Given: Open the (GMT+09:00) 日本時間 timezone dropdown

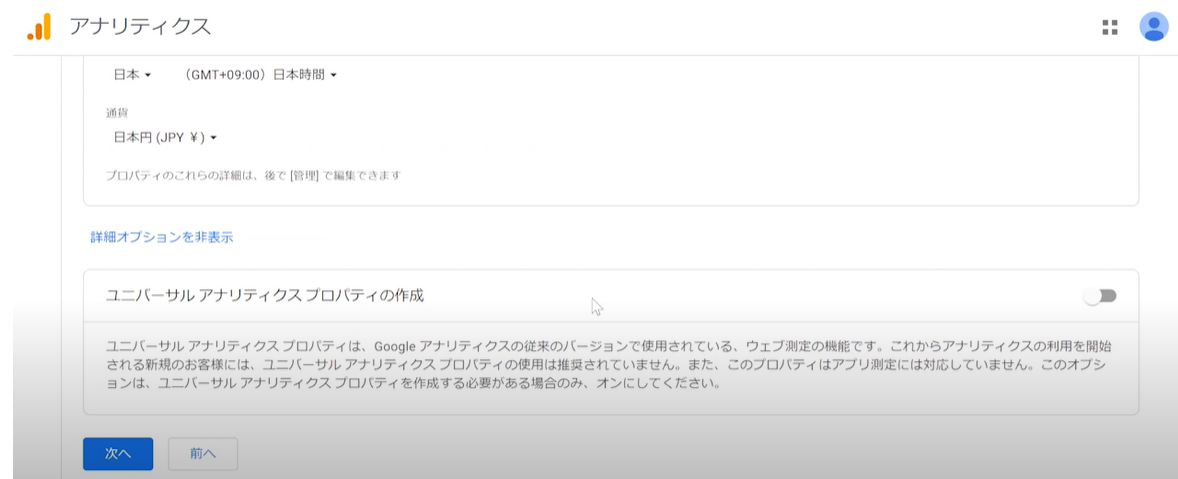Looking at the screenshot, I should pos(259,74).
